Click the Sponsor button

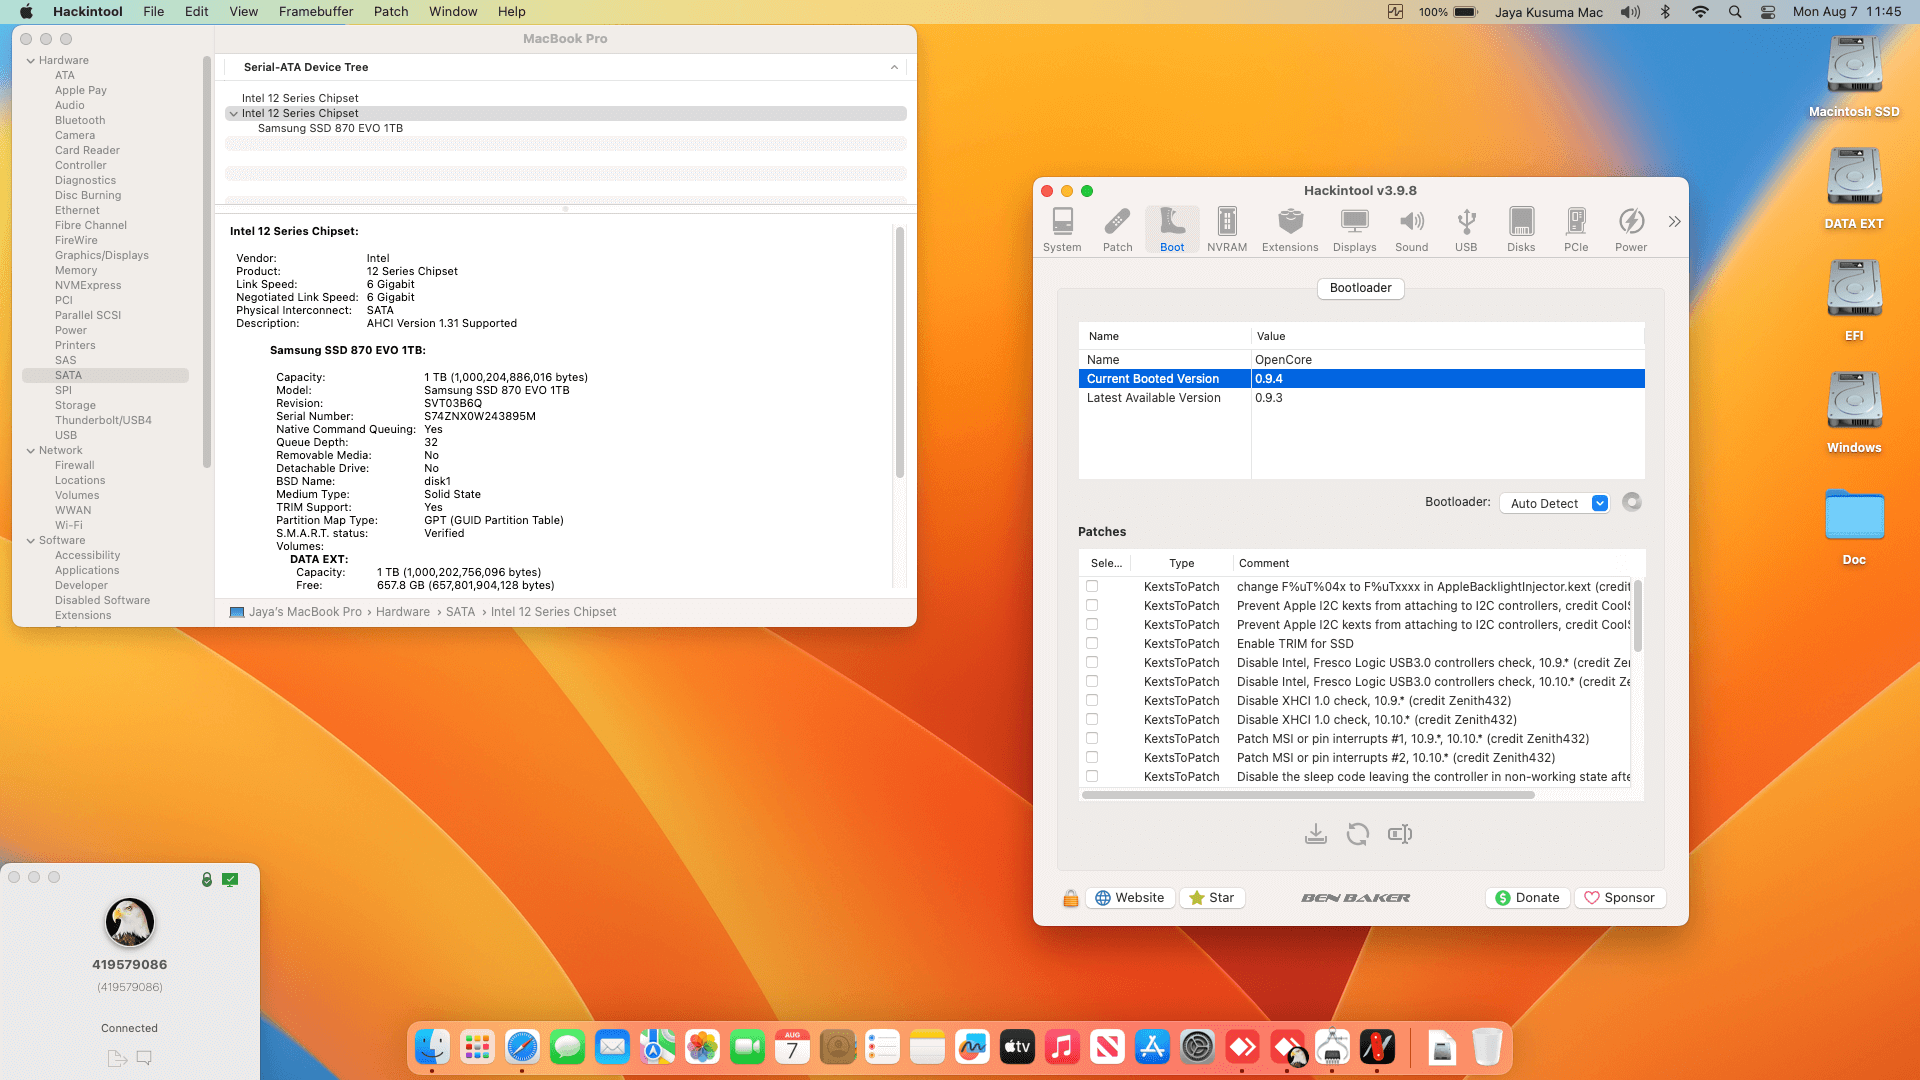tap(1619, 898)
